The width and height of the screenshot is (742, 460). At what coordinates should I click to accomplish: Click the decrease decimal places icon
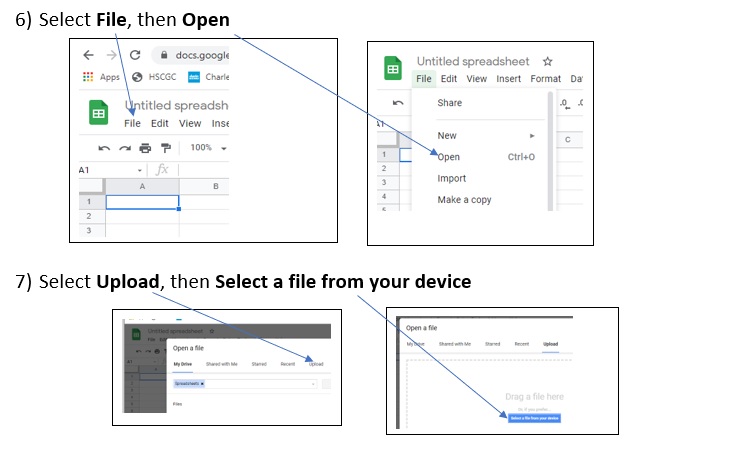point(565,103)
